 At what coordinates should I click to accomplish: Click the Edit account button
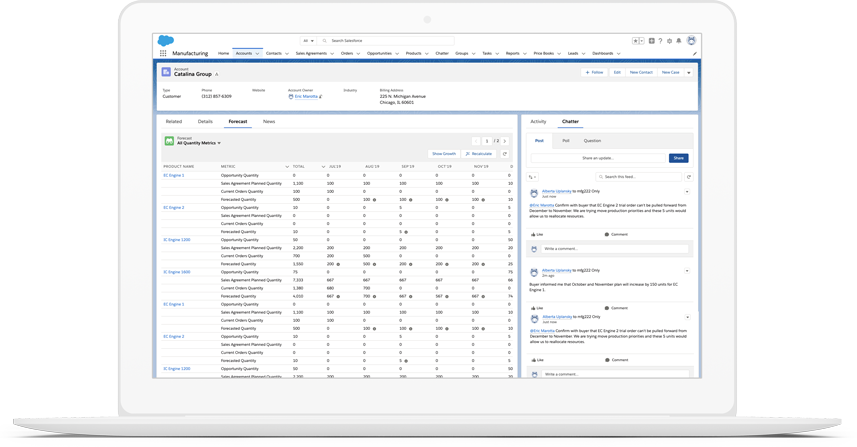[617, 73]
